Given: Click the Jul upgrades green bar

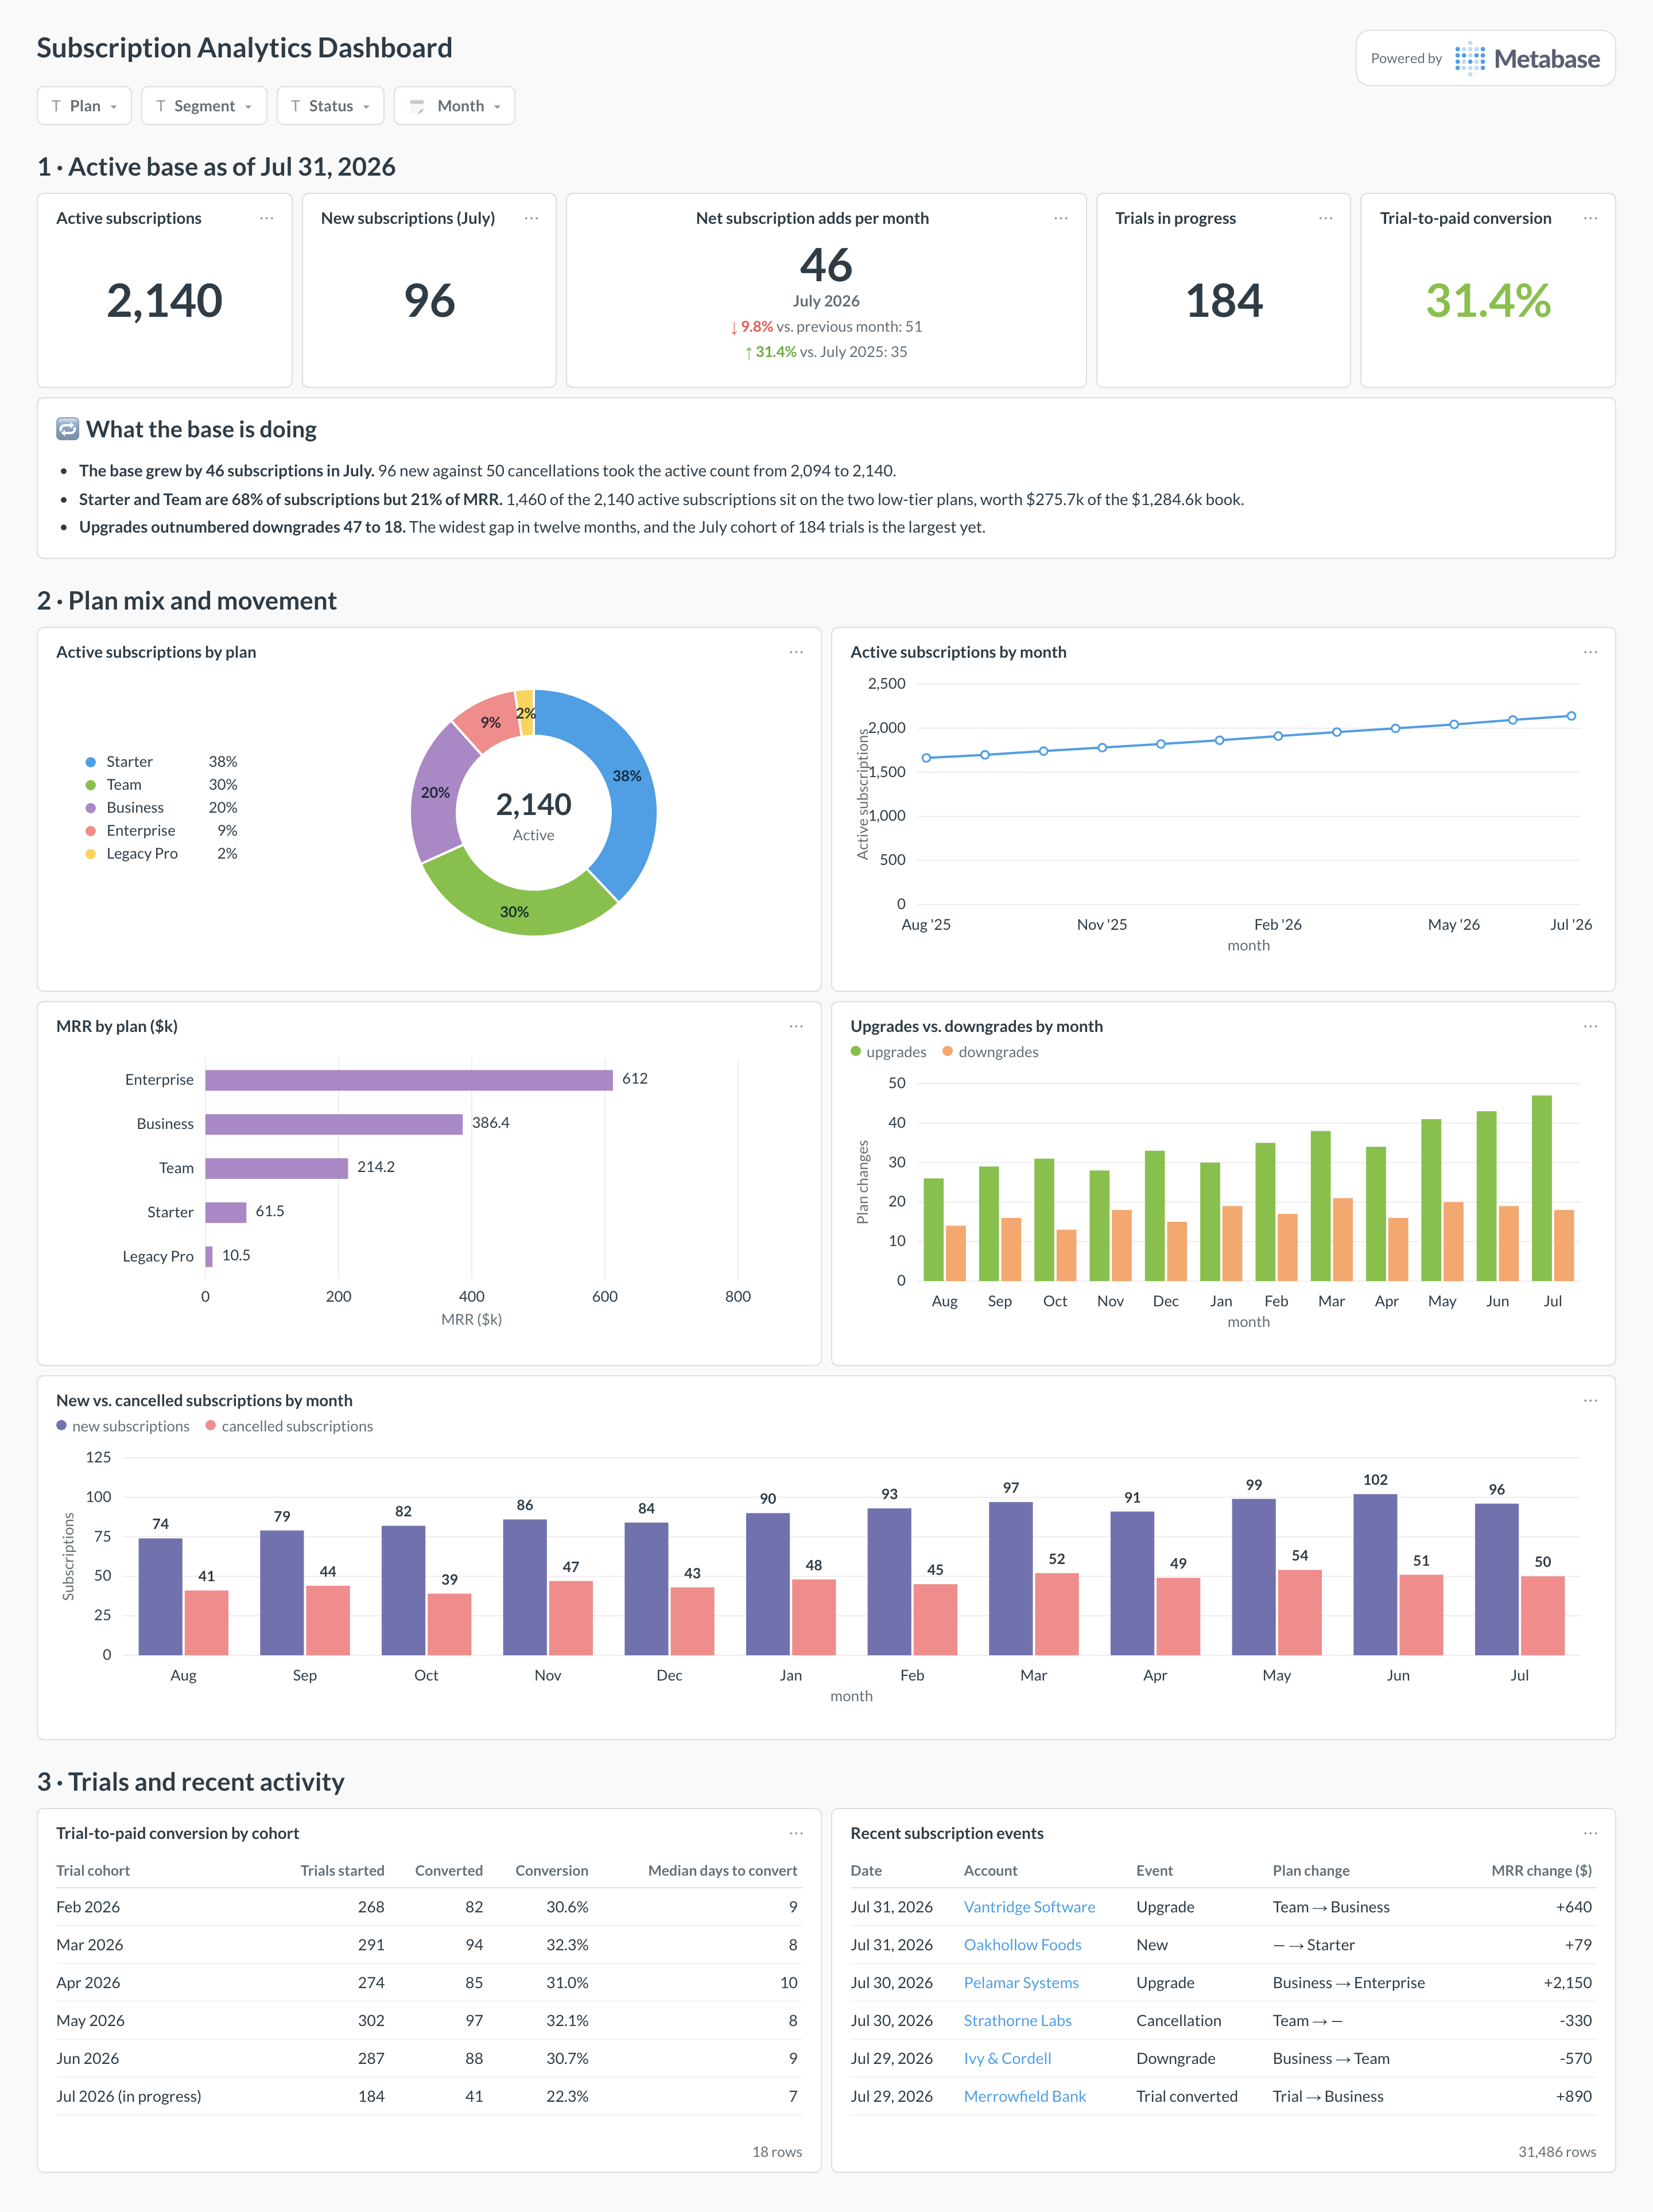Looking at the screenshot, I should pyautogui.click(x=1541, y=1188).
